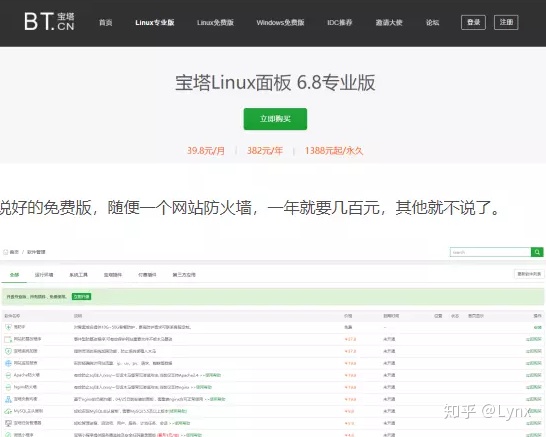
Task: Click the green 立即购买 button
Action: tap(275, 119)
